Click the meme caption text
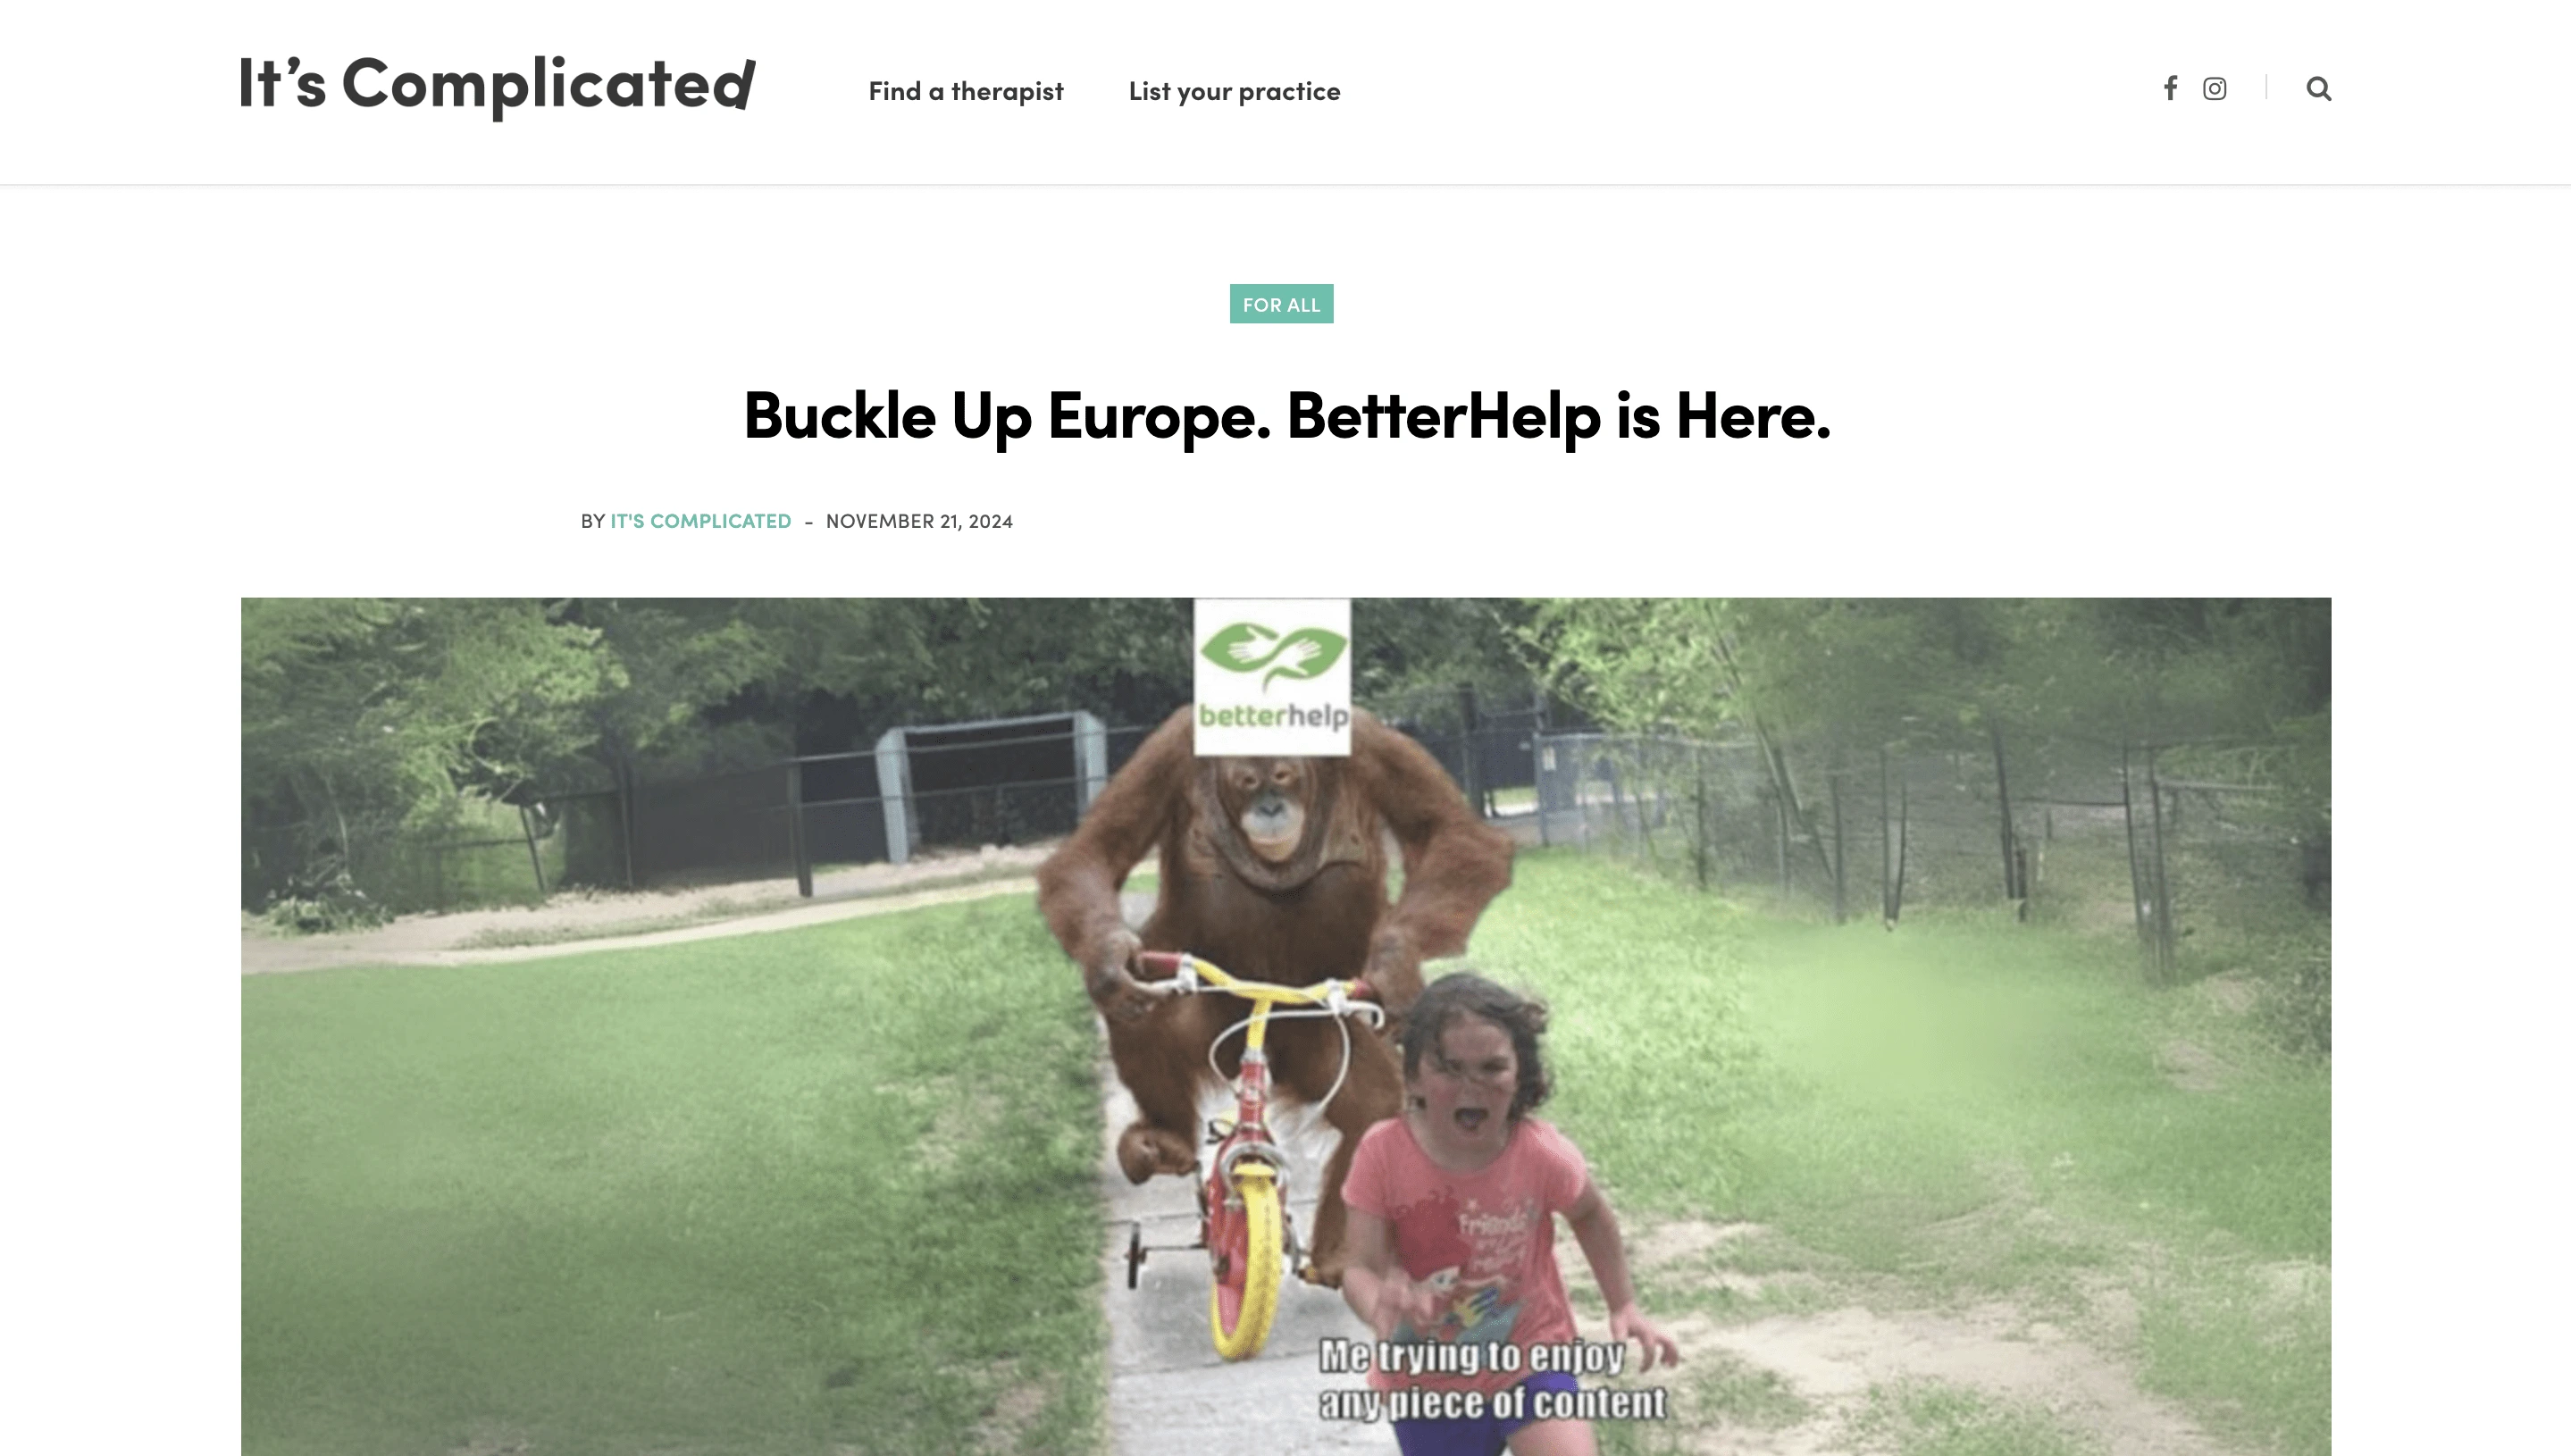Image resolution: width=2571 pixels, height=1456 pixels. pos(1491,1380)
